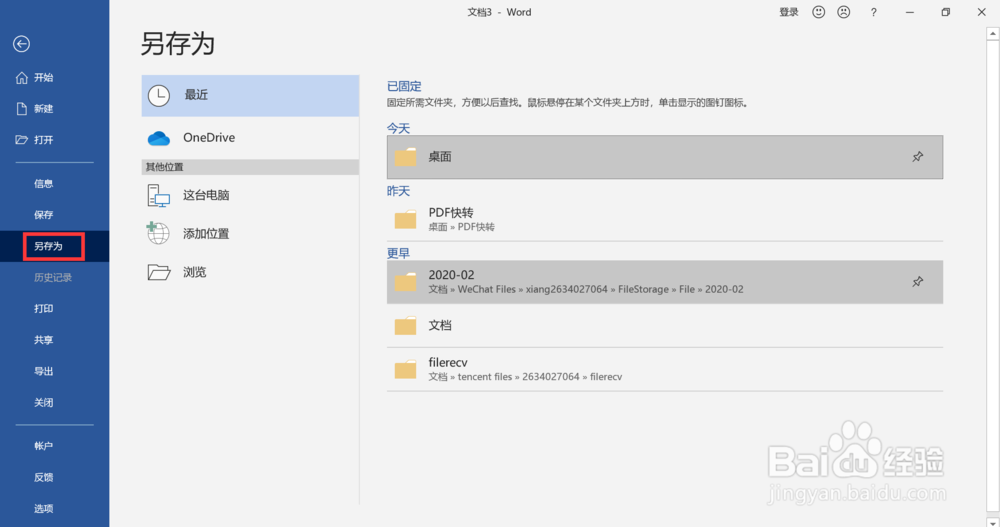This screenshot has width=1000, height=527.
Task: Open the PDF快转 folder
Action: [665, 219]
